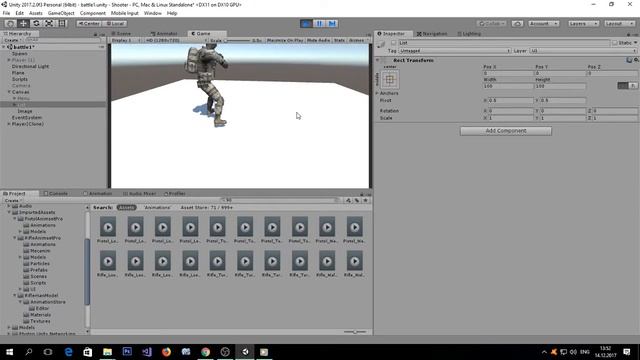
Task: Adjust the Project icon size slider
Action: click(355, 332)
